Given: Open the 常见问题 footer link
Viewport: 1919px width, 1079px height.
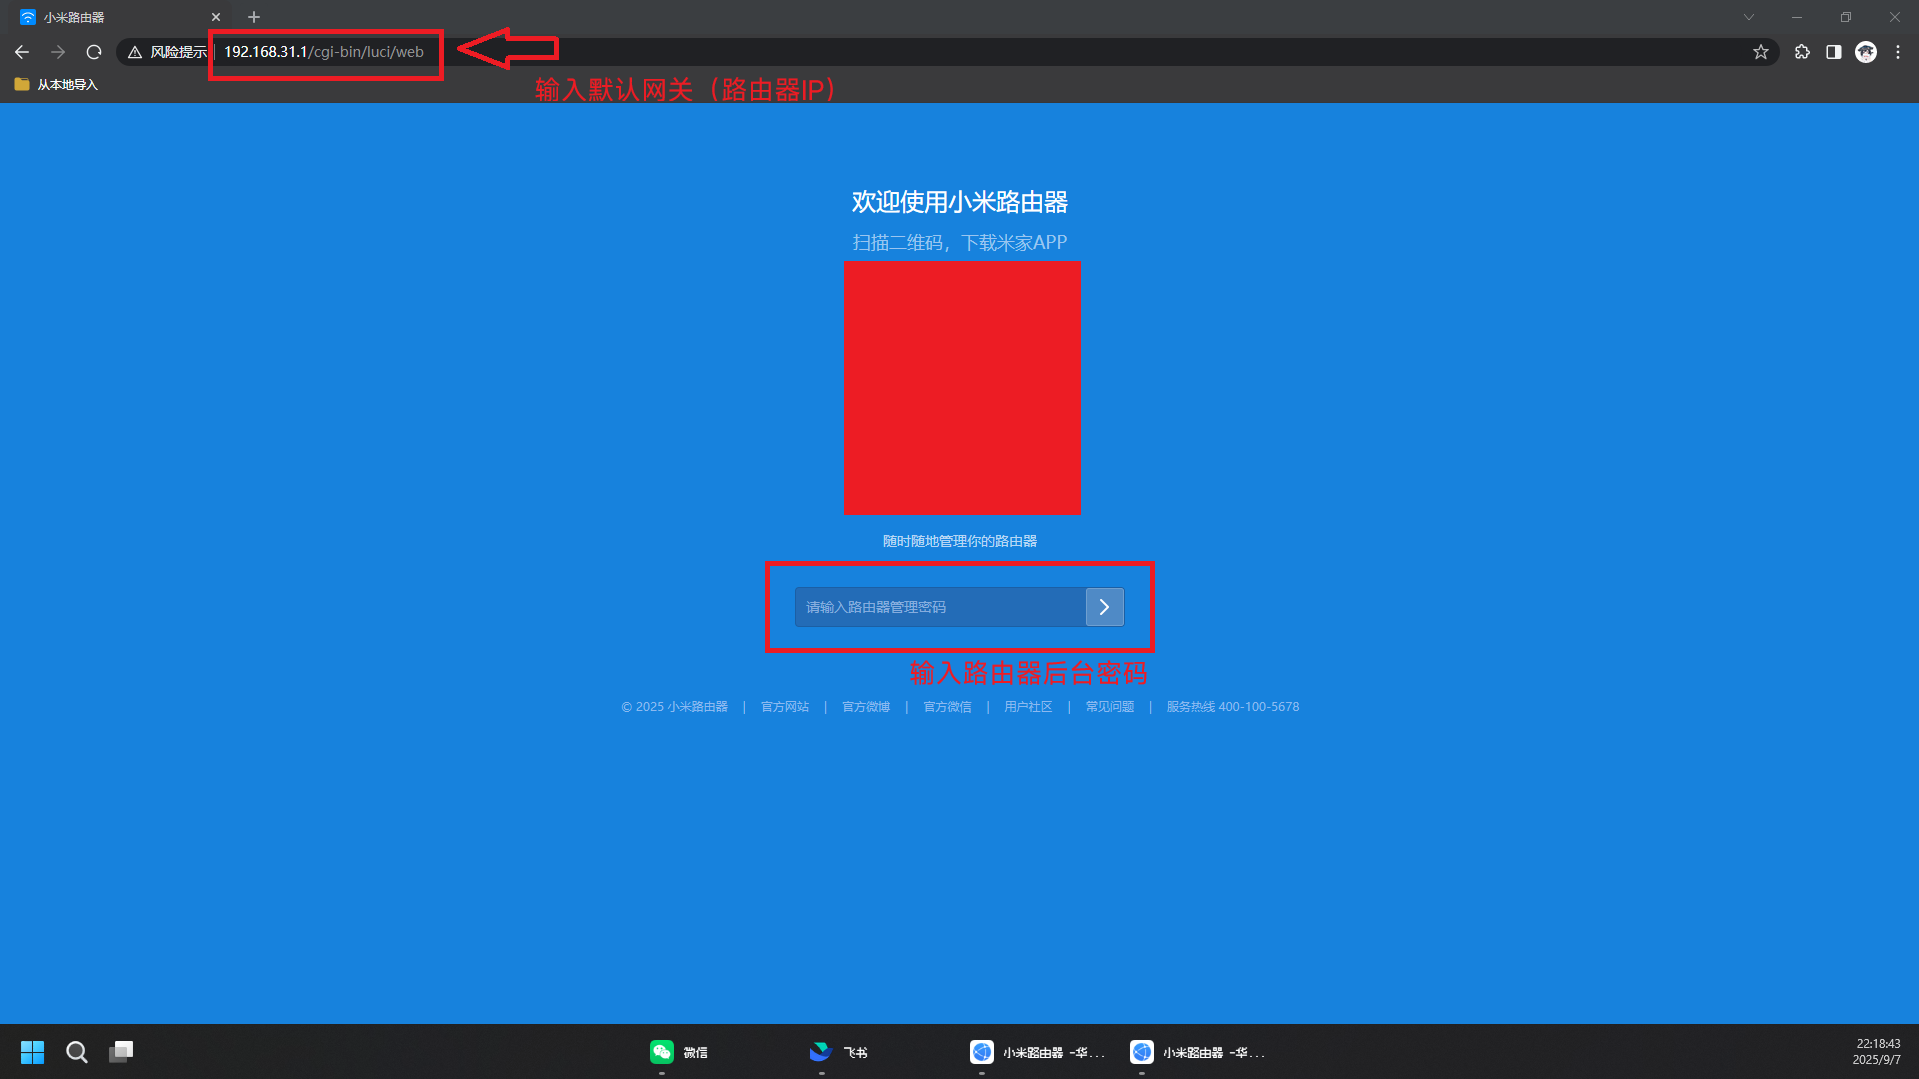Looking at the screenshot, I should (x=1109, y=707).
